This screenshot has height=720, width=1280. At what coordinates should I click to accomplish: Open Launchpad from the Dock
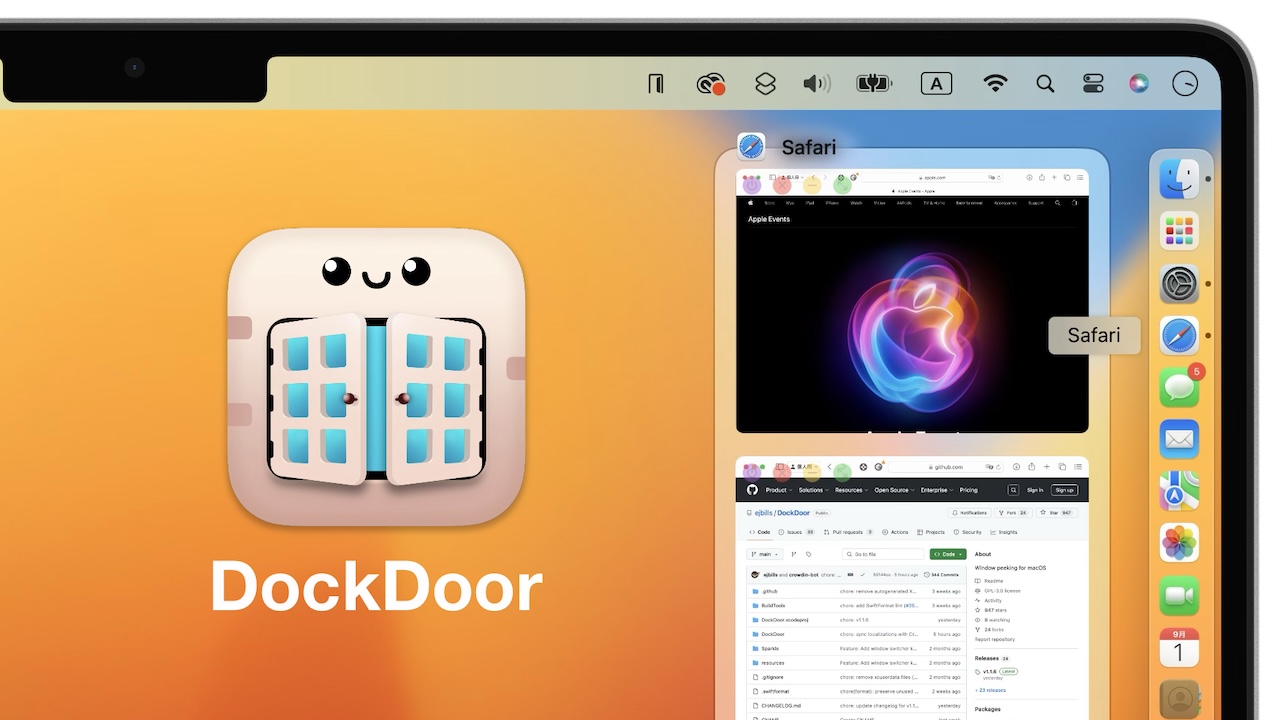1180,232
